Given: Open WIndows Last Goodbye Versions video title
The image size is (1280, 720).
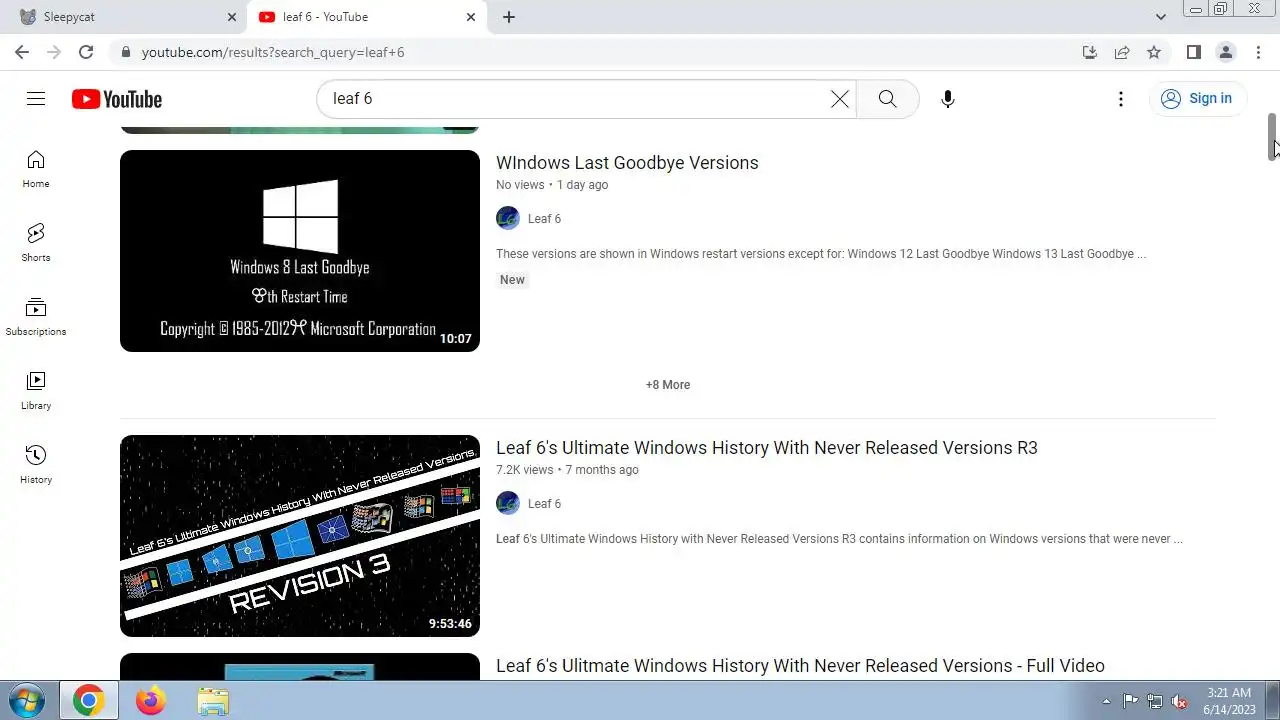Looking at the screenshot, I should 627,163.
